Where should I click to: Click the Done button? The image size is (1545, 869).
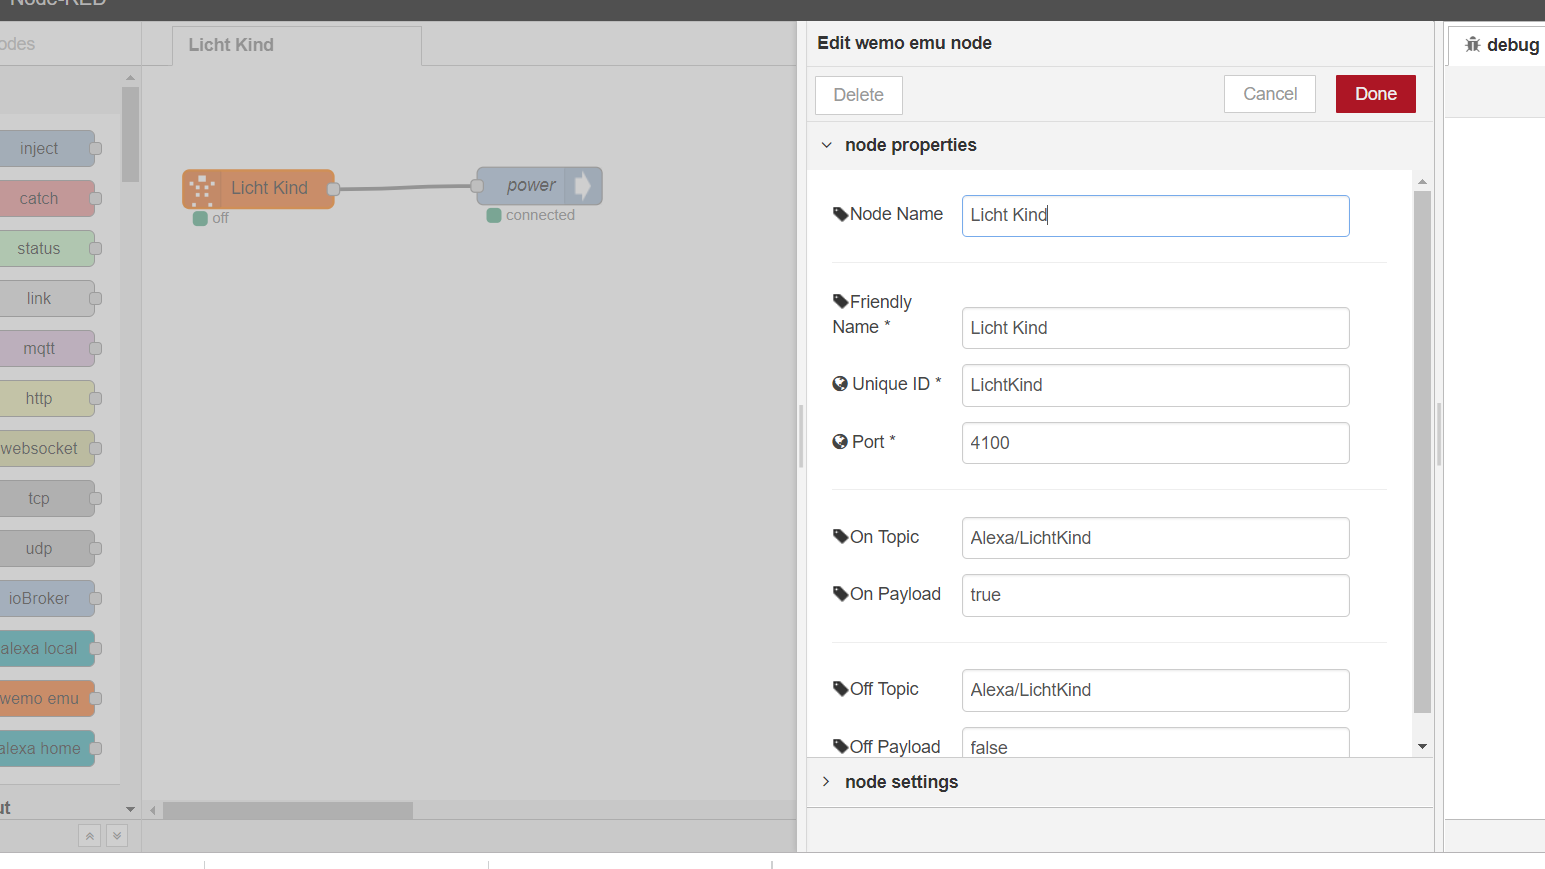click(x=1375, y=94)
